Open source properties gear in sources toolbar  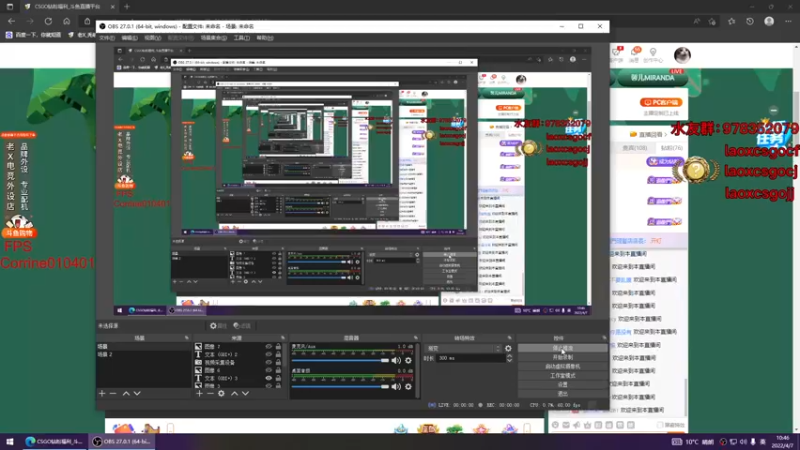coord(221,393)
